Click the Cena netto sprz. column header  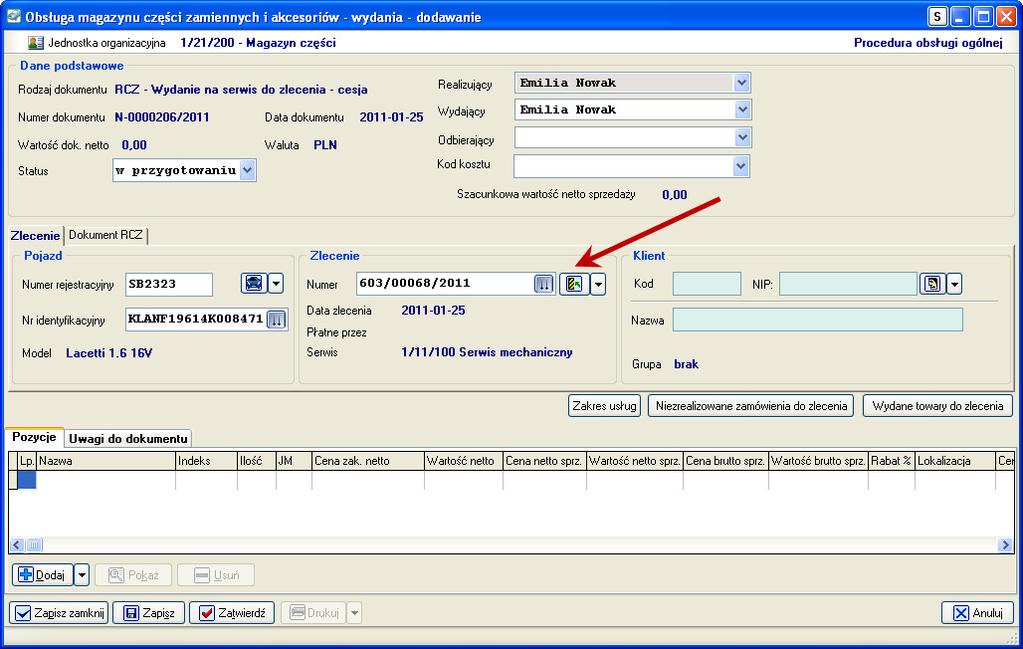544,460
